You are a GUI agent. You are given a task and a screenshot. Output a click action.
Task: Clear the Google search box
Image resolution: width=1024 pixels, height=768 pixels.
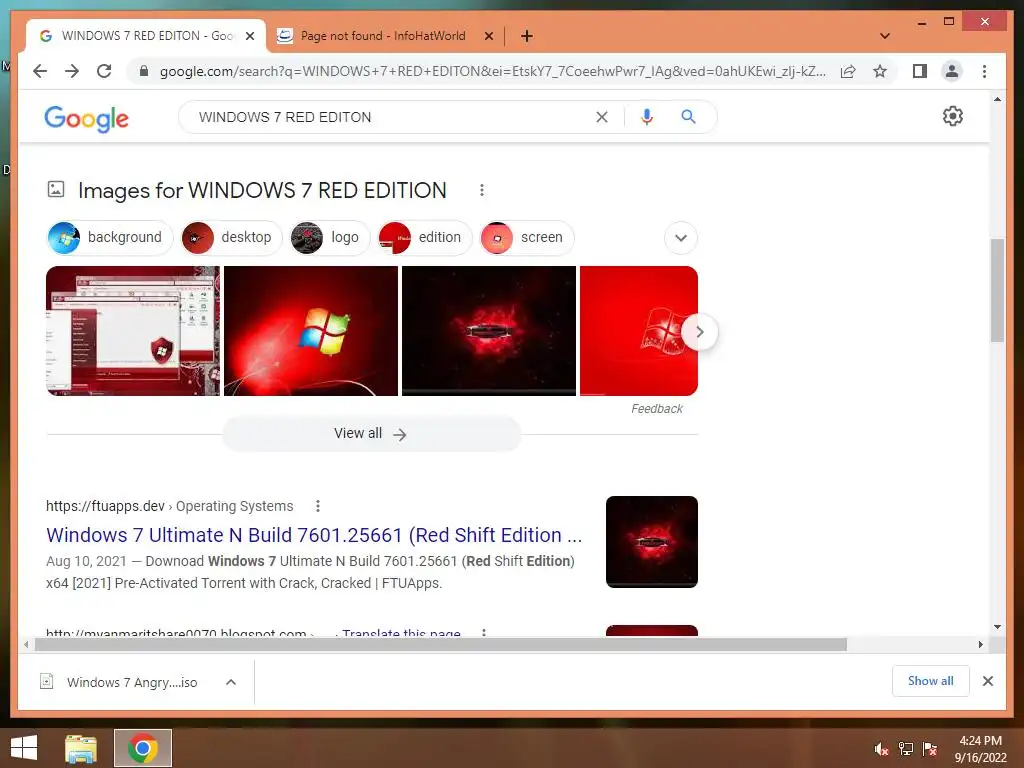click(x=601, y=117)
